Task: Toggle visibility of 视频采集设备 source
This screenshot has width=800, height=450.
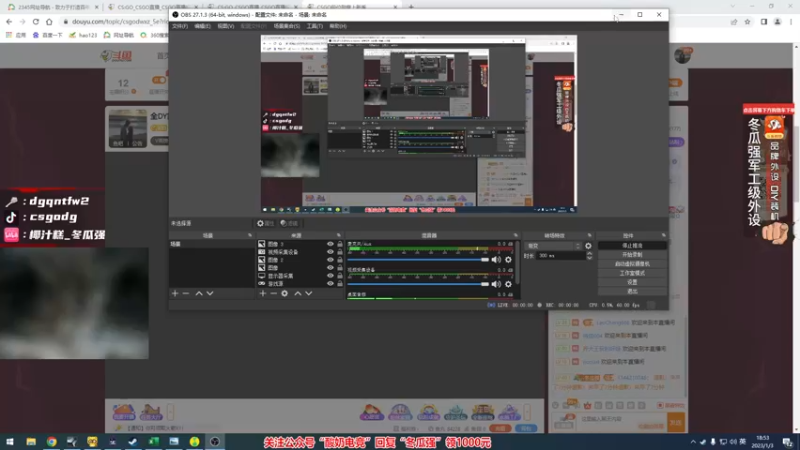Action: pyautogui.click(x=330, y=252)
